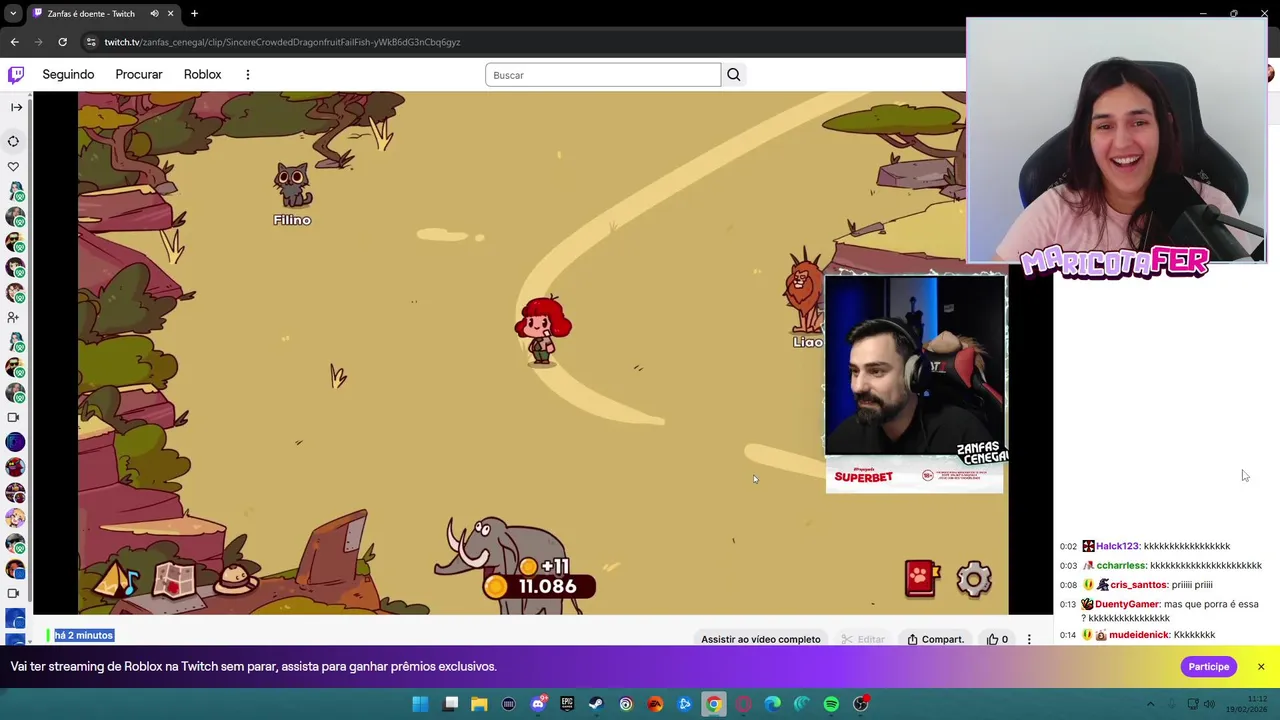Open the followed channels heart icon

click(x=14, y=167)
